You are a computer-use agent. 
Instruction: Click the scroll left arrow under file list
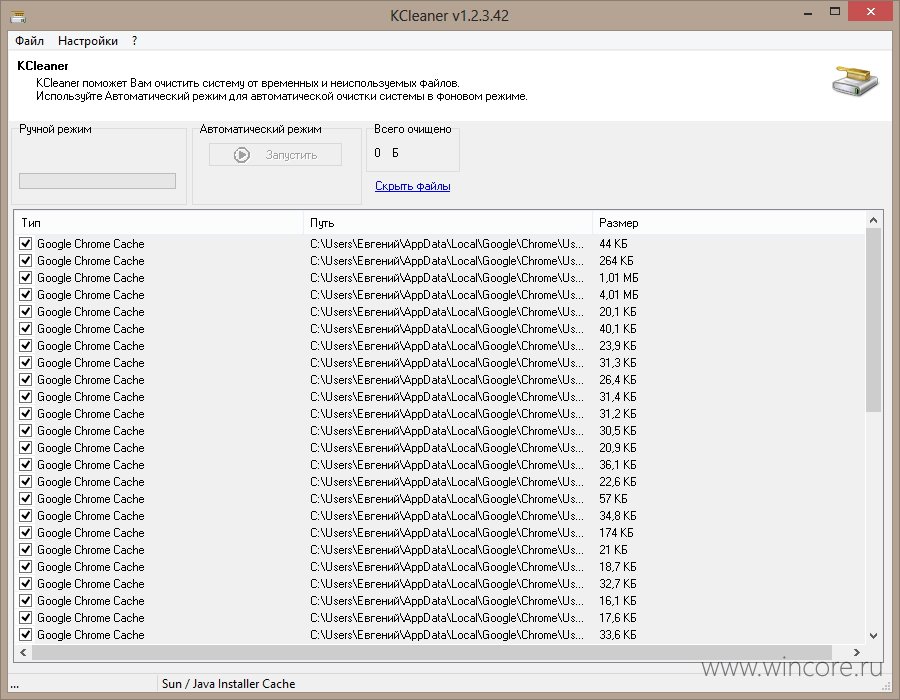click(23, 652)
